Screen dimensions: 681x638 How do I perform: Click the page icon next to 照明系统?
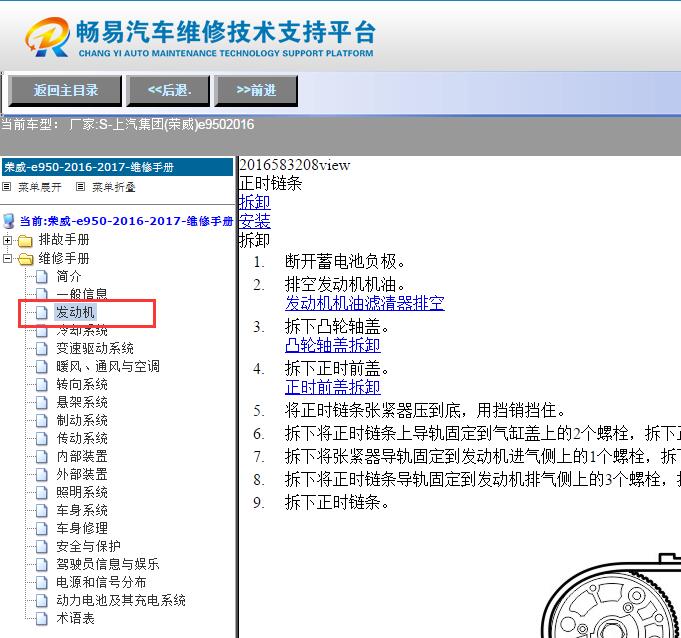coord(42,493)
